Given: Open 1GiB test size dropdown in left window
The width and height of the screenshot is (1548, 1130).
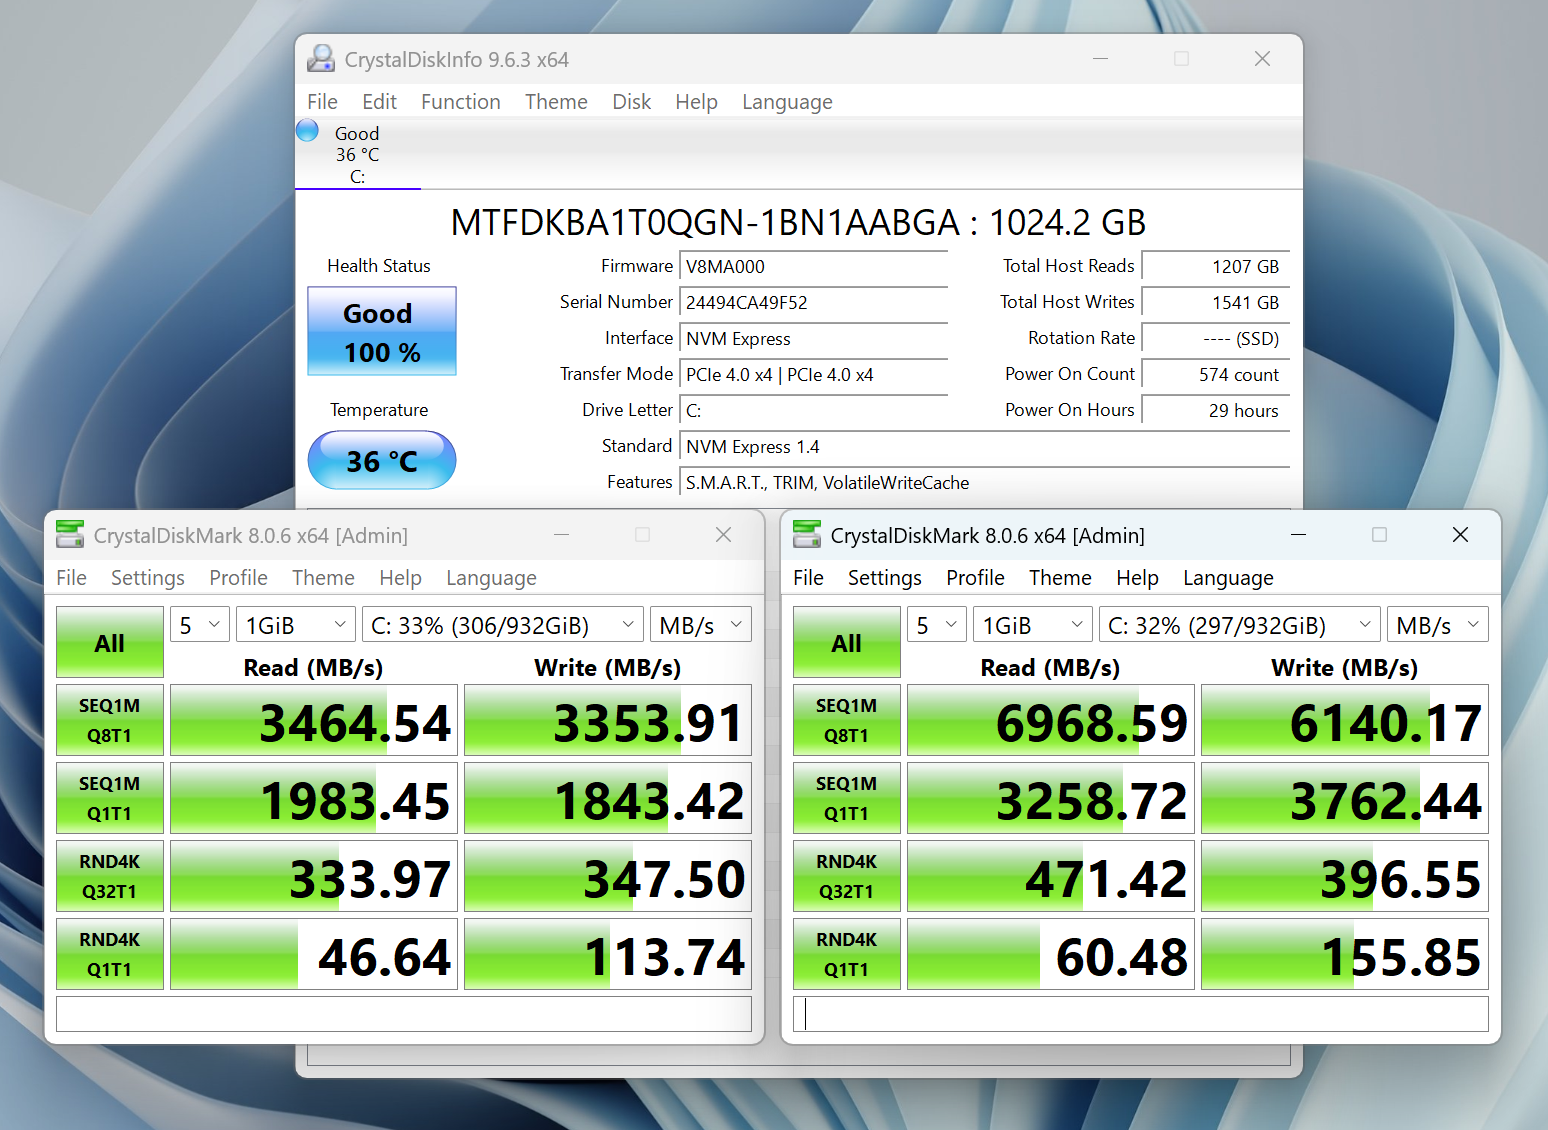Looking at the screenshot, I should pyautogui.click(x=296, y=625).
